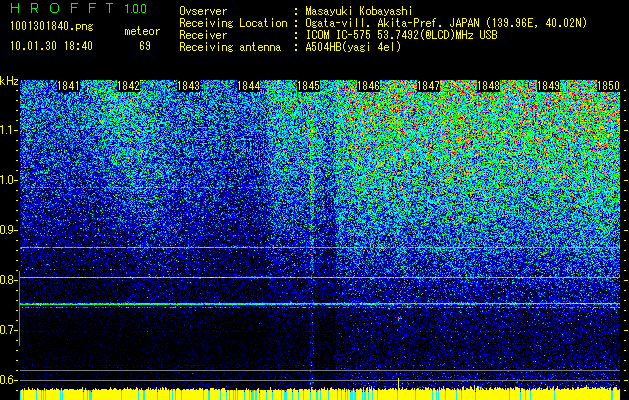The image size is (629, 400).
Task: Click the 1847 time marker
Action: point(429,86)
